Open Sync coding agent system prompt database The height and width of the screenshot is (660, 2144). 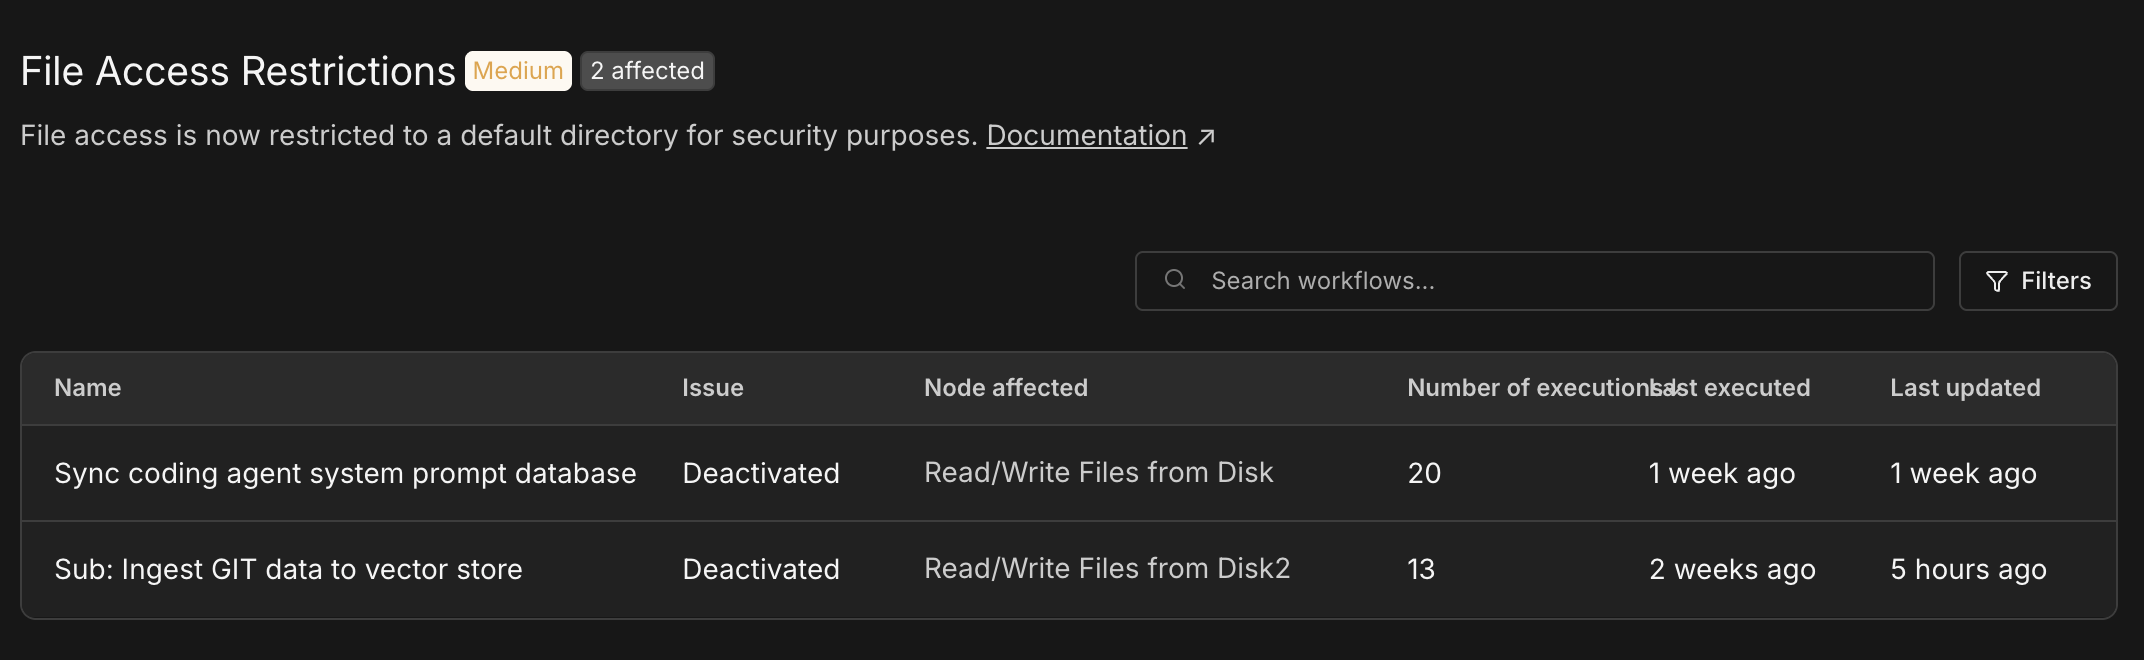(x=345, y=473)
